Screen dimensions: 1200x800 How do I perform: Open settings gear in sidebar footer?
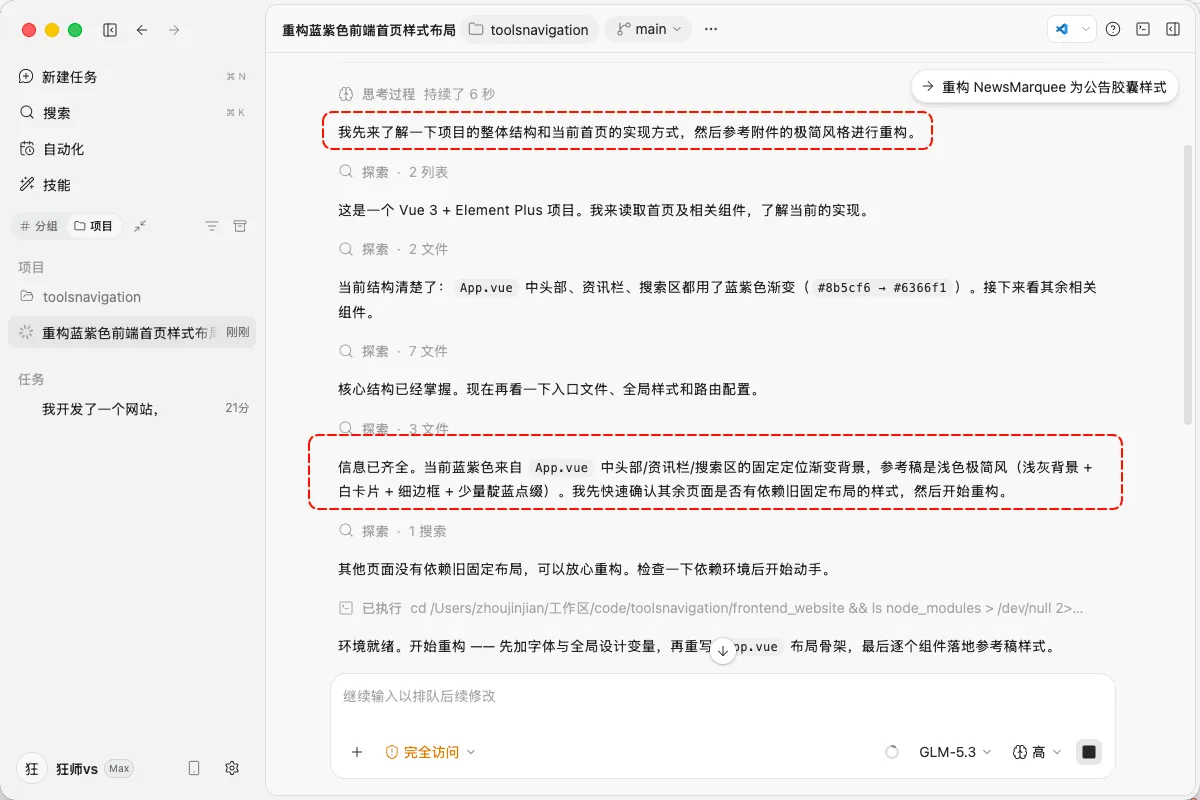232,768
